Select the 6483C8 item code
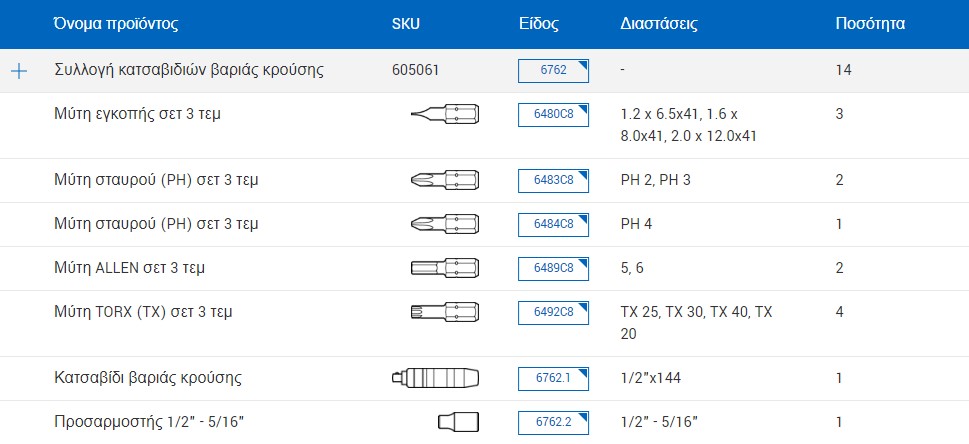Image resolution: width=969 pixels, height=444 pixels. tap(553, 181)
